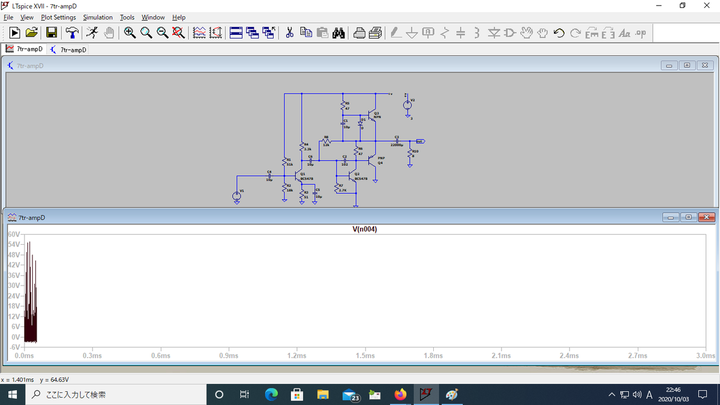Viewport: 720px width, 405px height.
Task: Show hidden system tray icons chevron
Action: tap(612, 394)
